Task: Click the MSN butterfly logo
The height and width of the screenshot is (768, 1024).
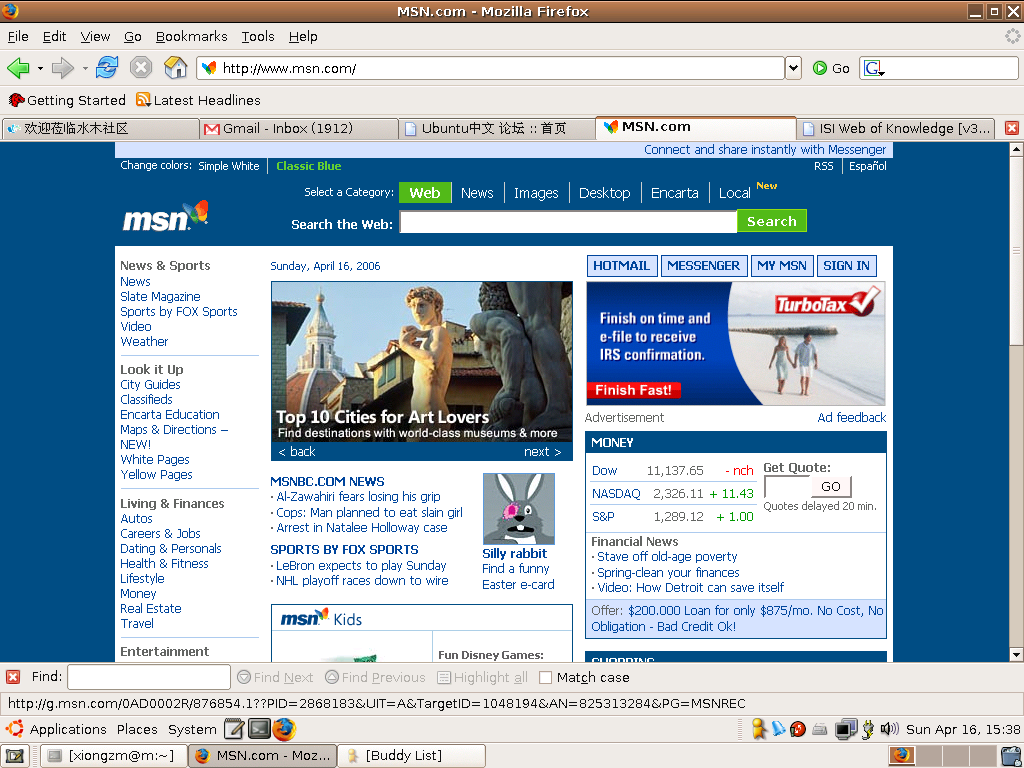Action: [x=166, y=216]
